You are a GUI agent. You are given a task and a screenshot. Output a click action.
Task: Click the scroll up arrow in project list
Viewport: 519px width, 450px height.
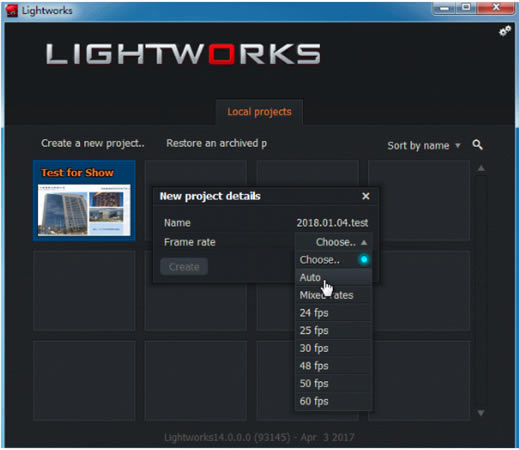tap(481, 168)
